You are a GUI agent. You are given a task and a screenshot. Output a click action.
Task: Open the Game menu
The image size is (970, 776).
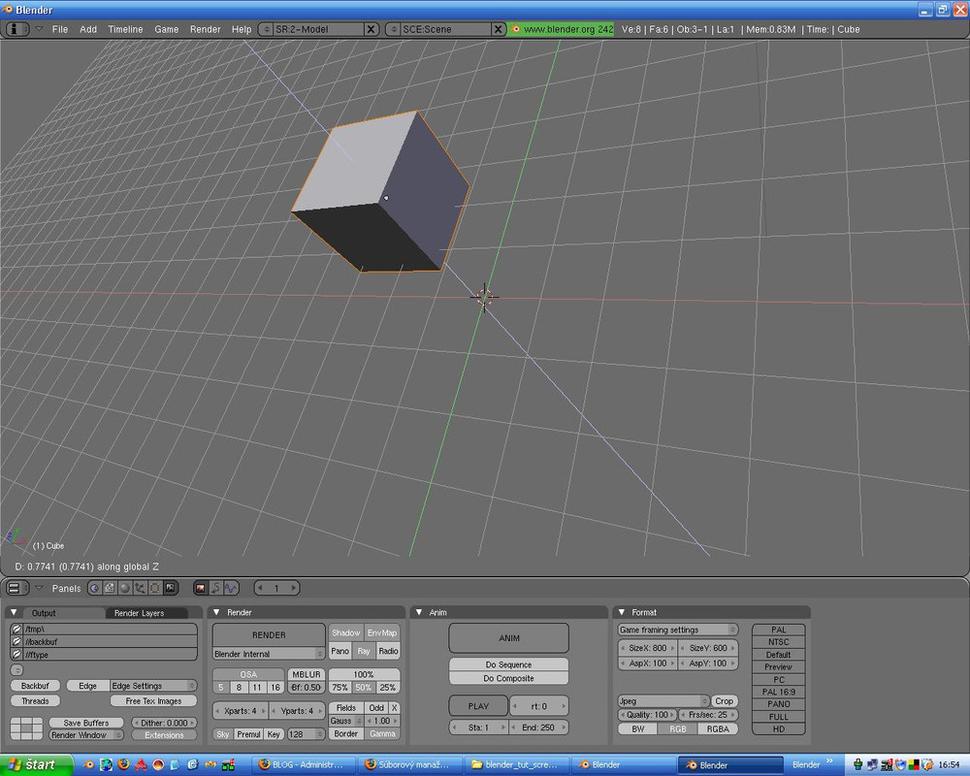(166, 29)
